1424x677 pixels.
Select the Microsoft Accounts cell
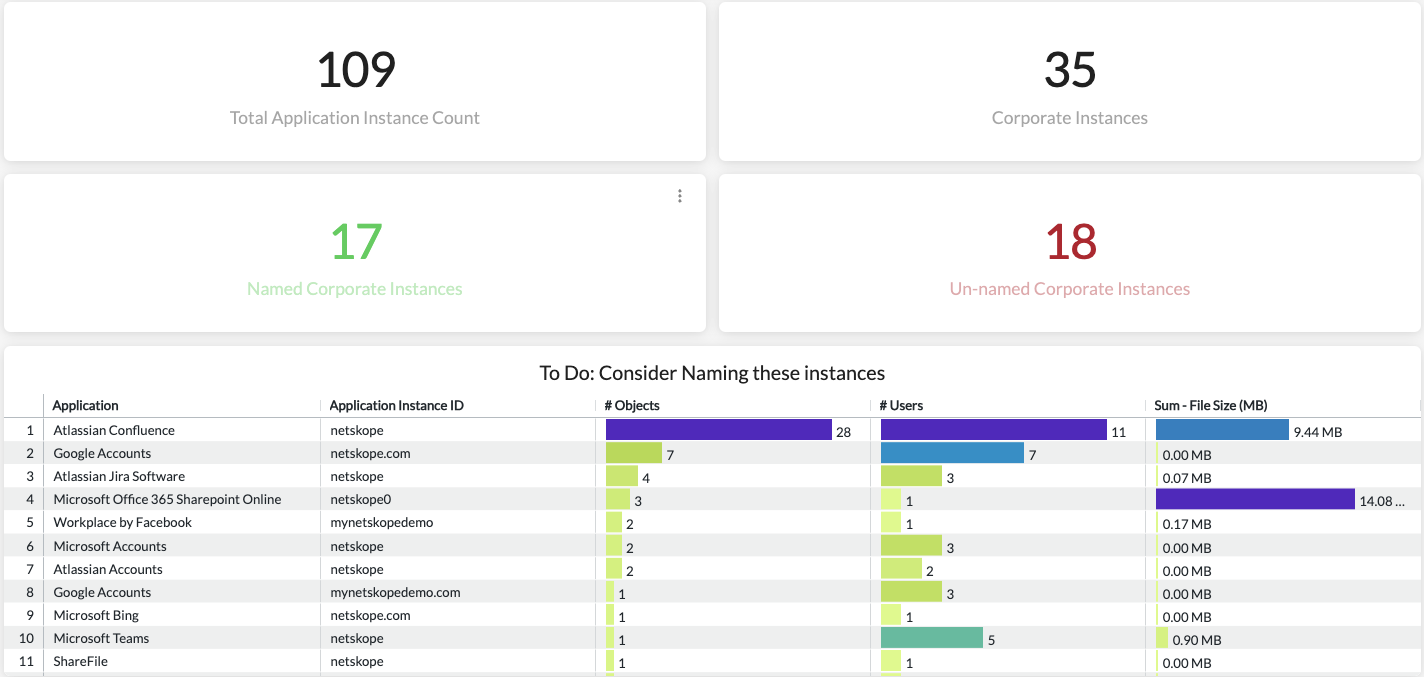110,546
